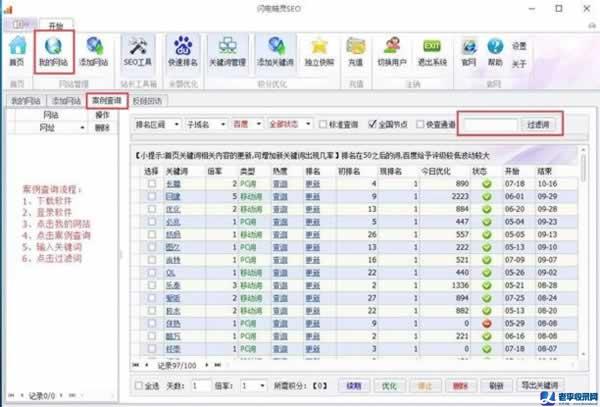
Task: Open 关于 in the ribbon
Action: coord(519,64)
